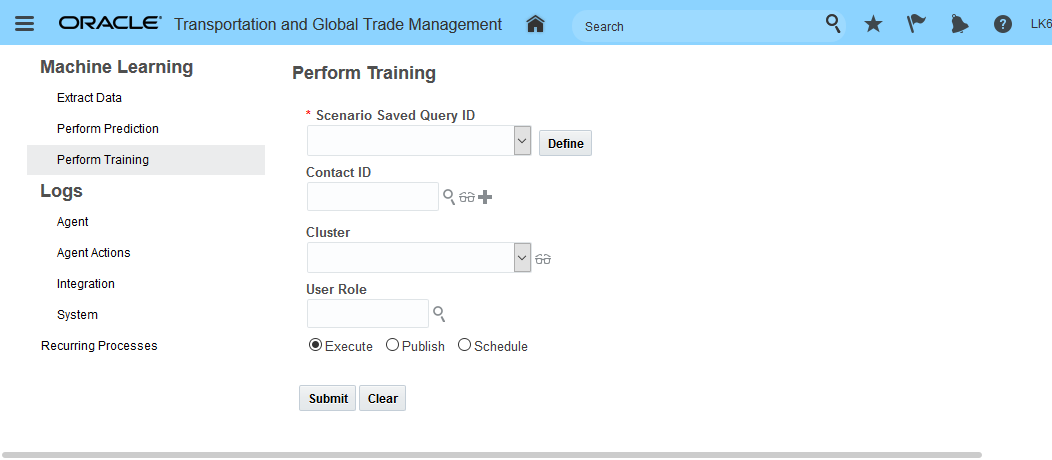Go to the Home page icon
The image size is (1052, 460).
(535, 24)
